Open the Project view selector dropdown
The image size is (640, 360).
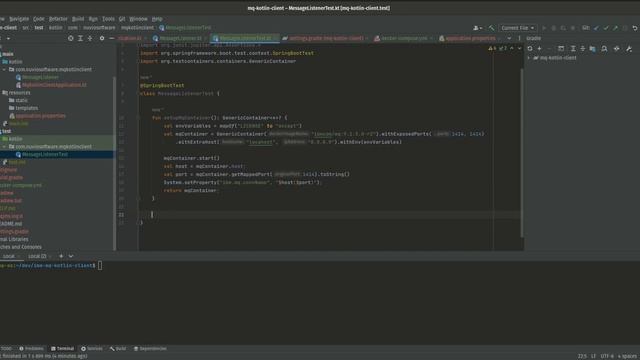(x=8, y=38)
